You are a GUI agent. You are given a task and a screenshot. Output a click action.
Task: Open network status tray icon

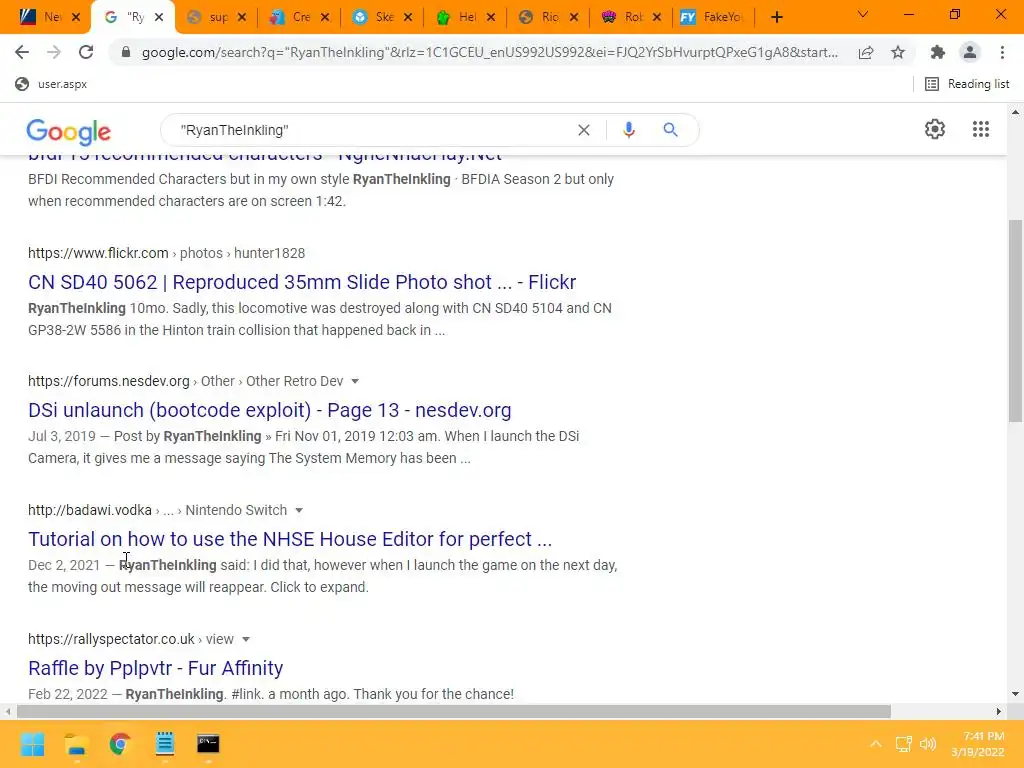coord(903,744)
